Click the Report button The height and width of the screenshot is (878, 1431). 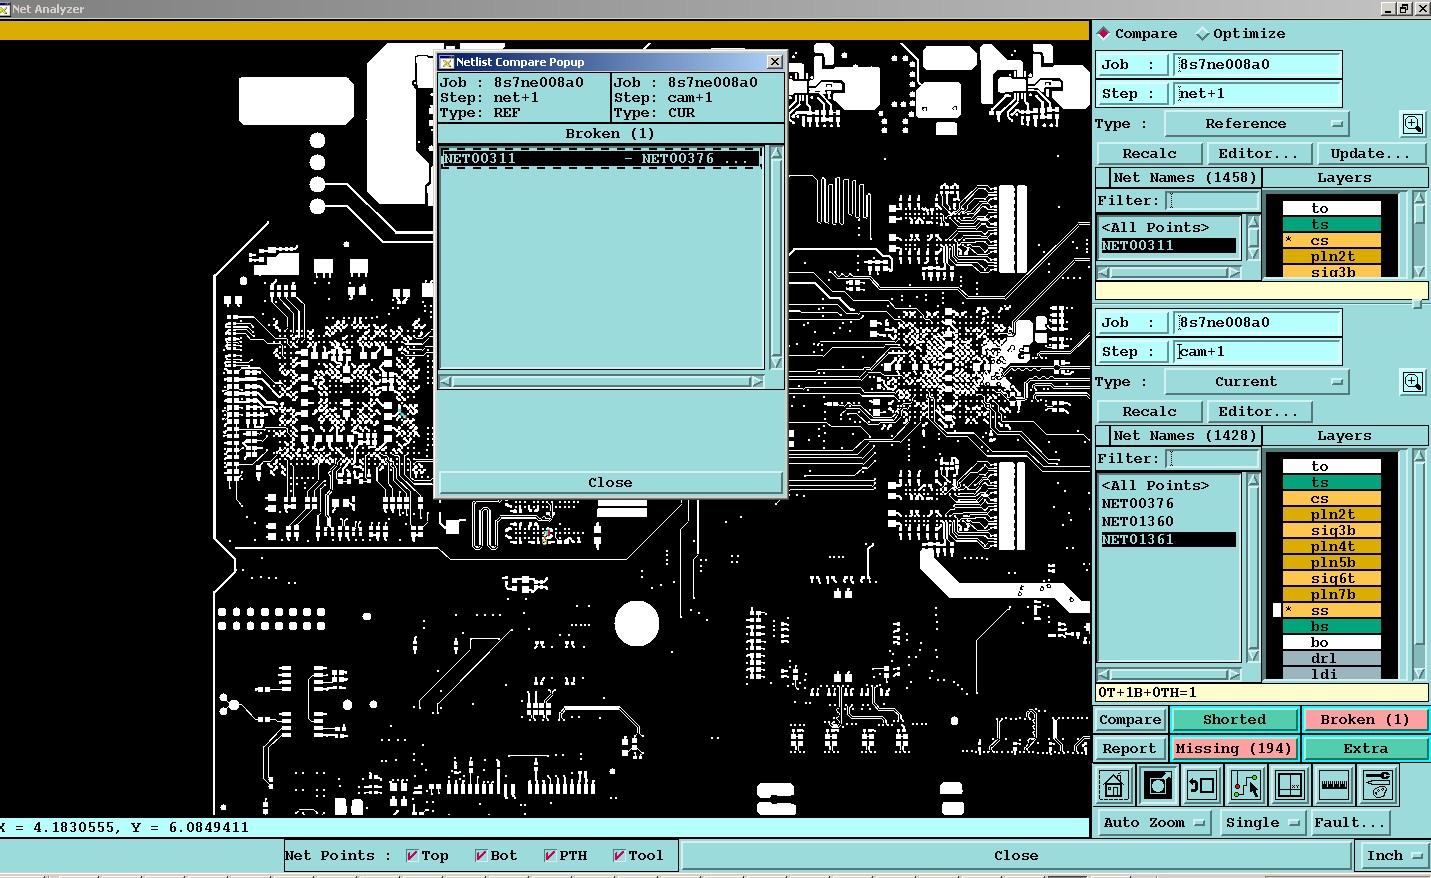1130,749
